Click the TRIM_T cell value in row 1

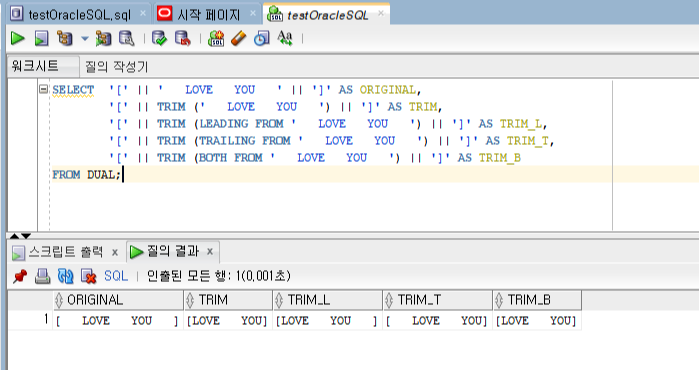click(436, 321)
